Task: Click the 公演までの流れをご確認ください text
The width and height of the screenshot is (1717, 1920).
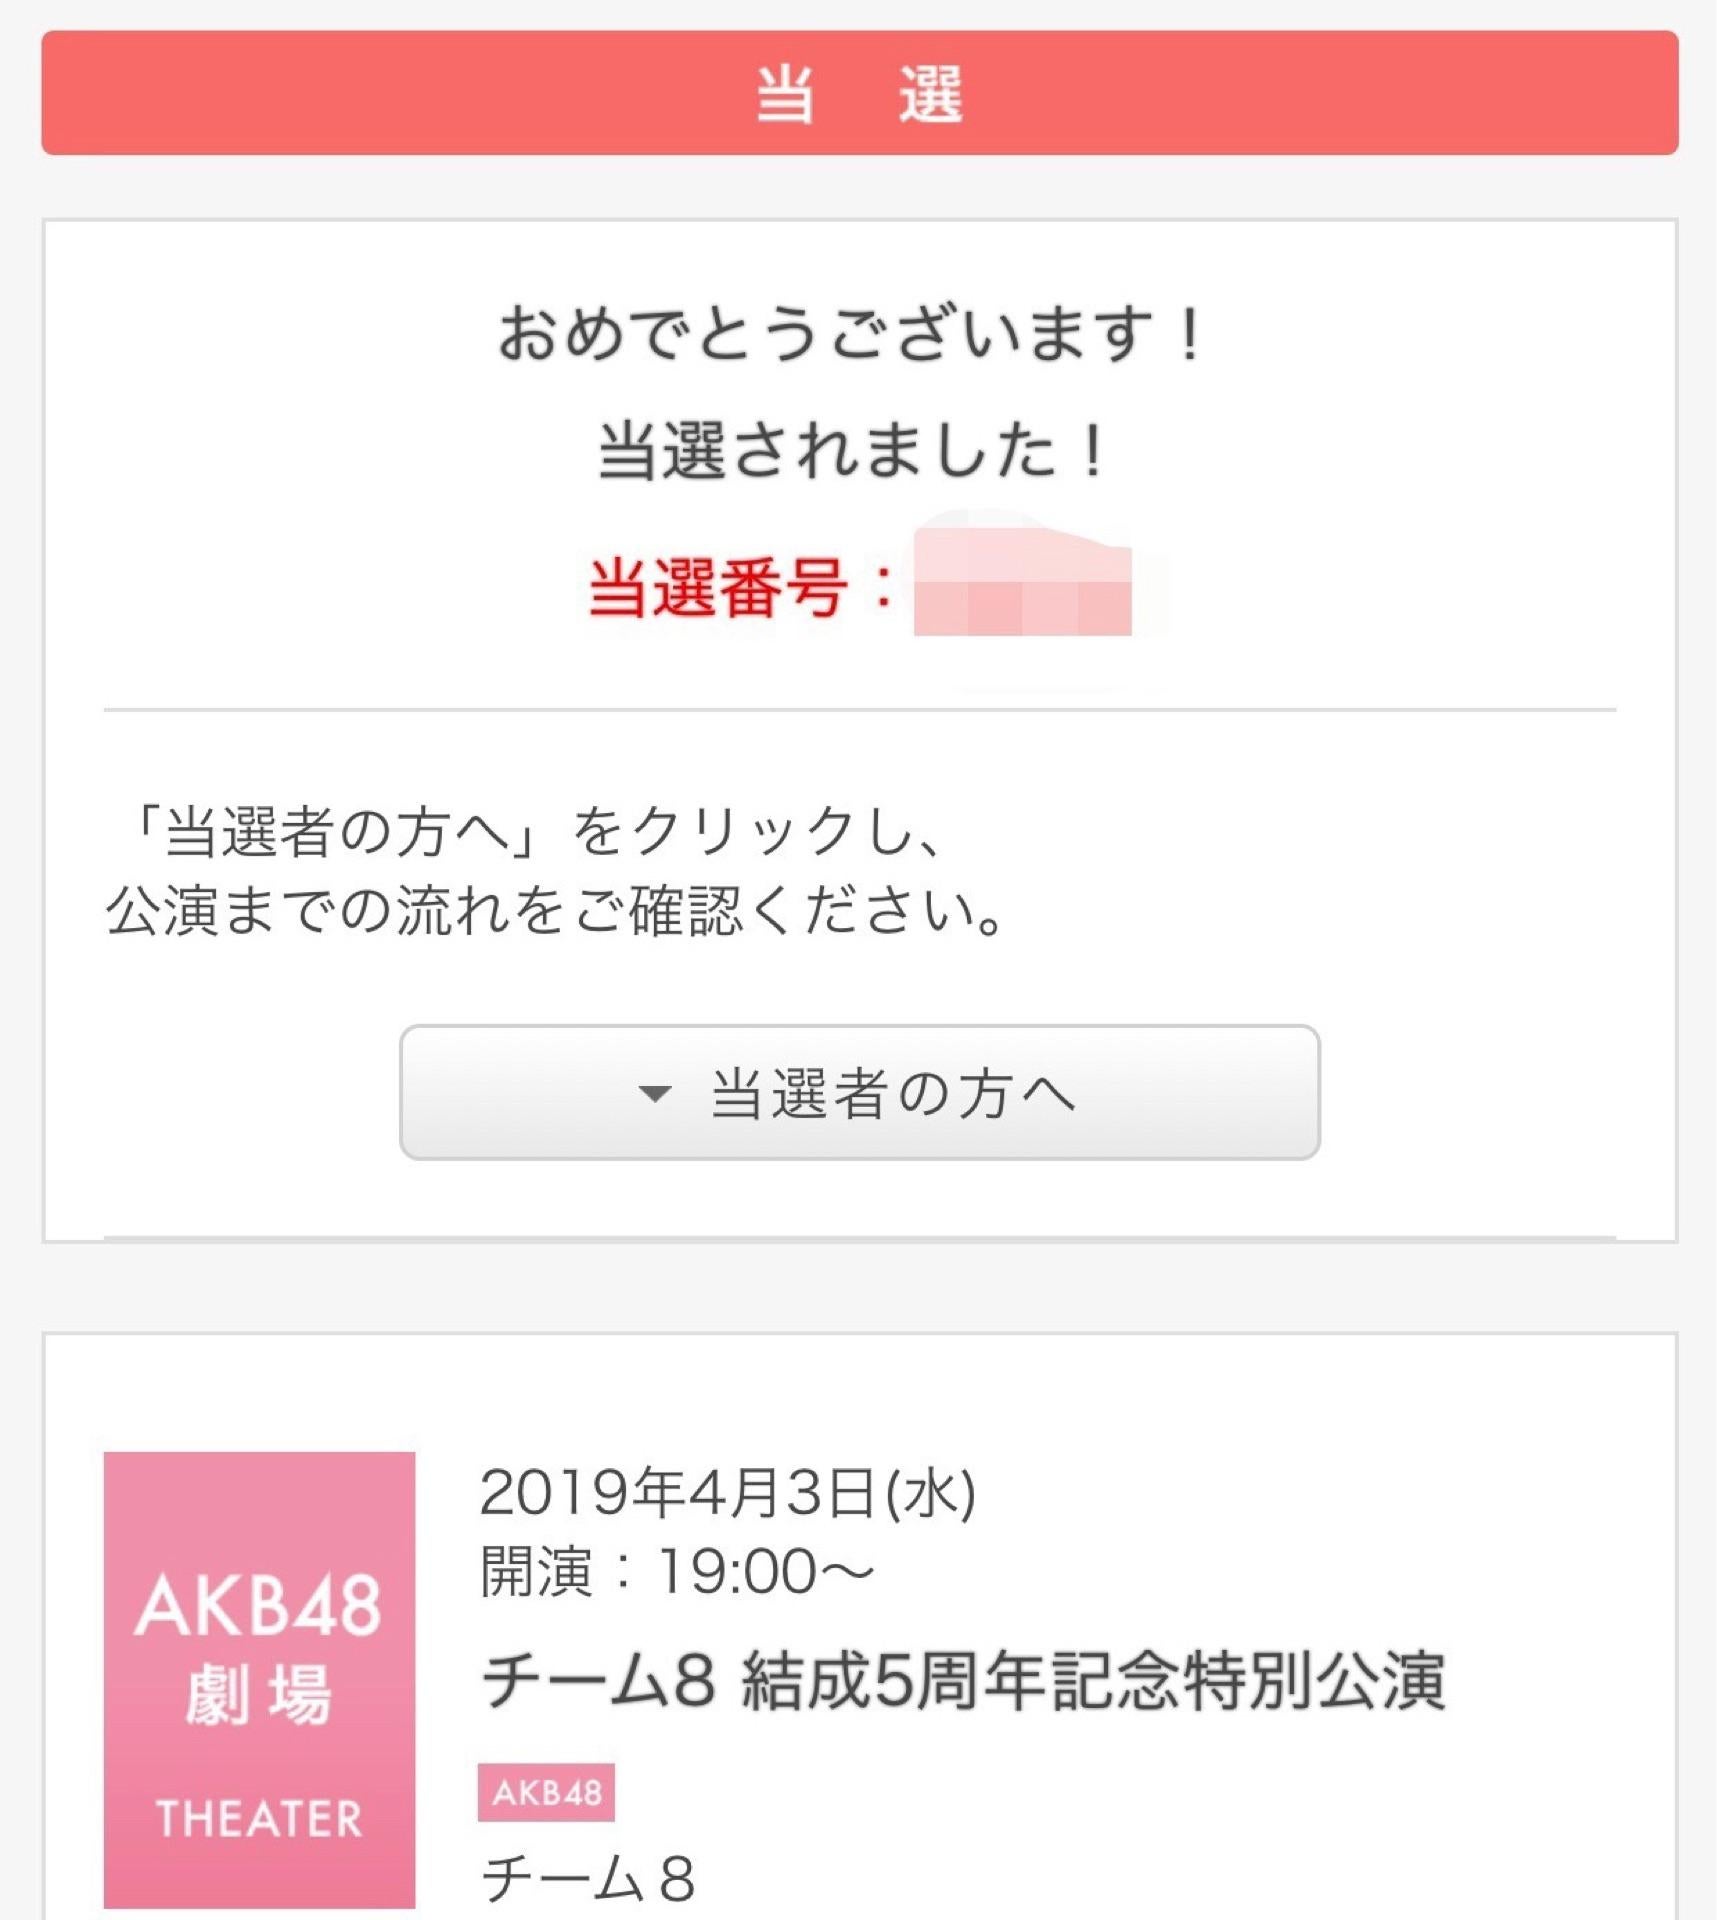Action: point(555,911)
